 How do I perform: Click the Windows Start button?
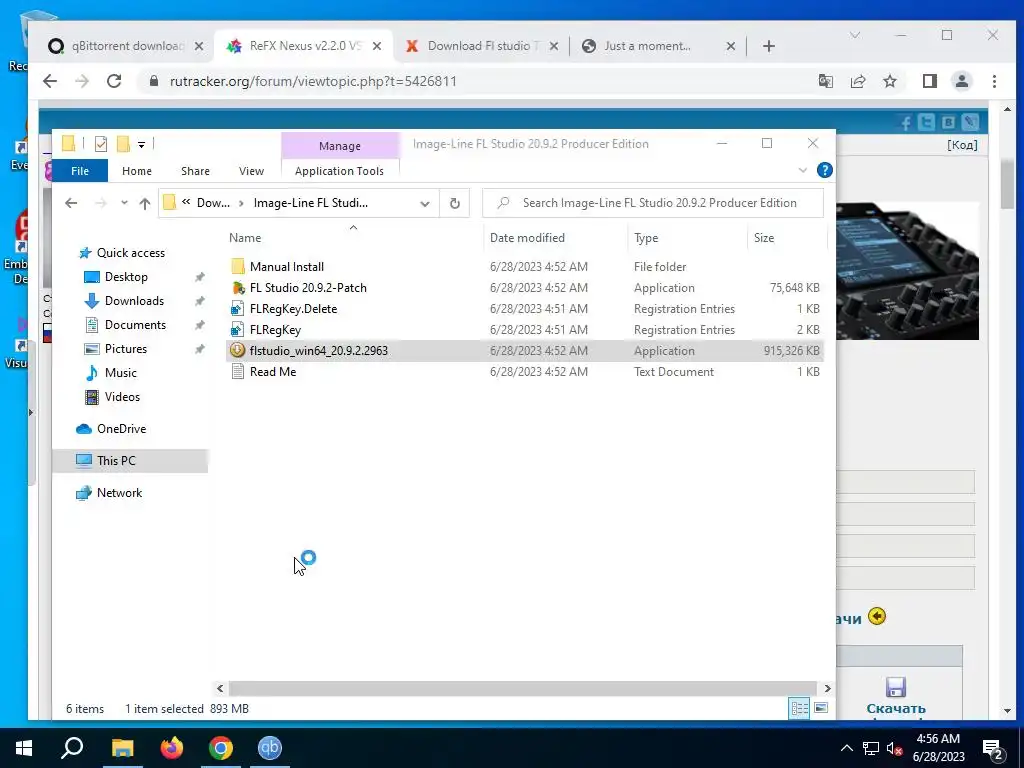[x=24, y=748]
